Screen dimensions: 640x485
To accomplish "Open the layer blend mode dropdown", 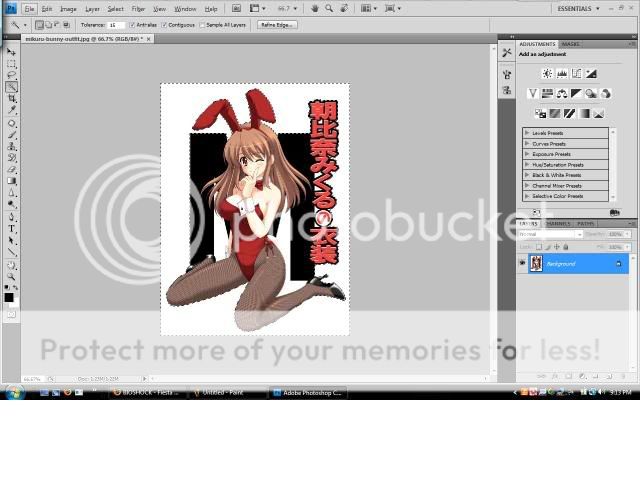I will [550, 234].
